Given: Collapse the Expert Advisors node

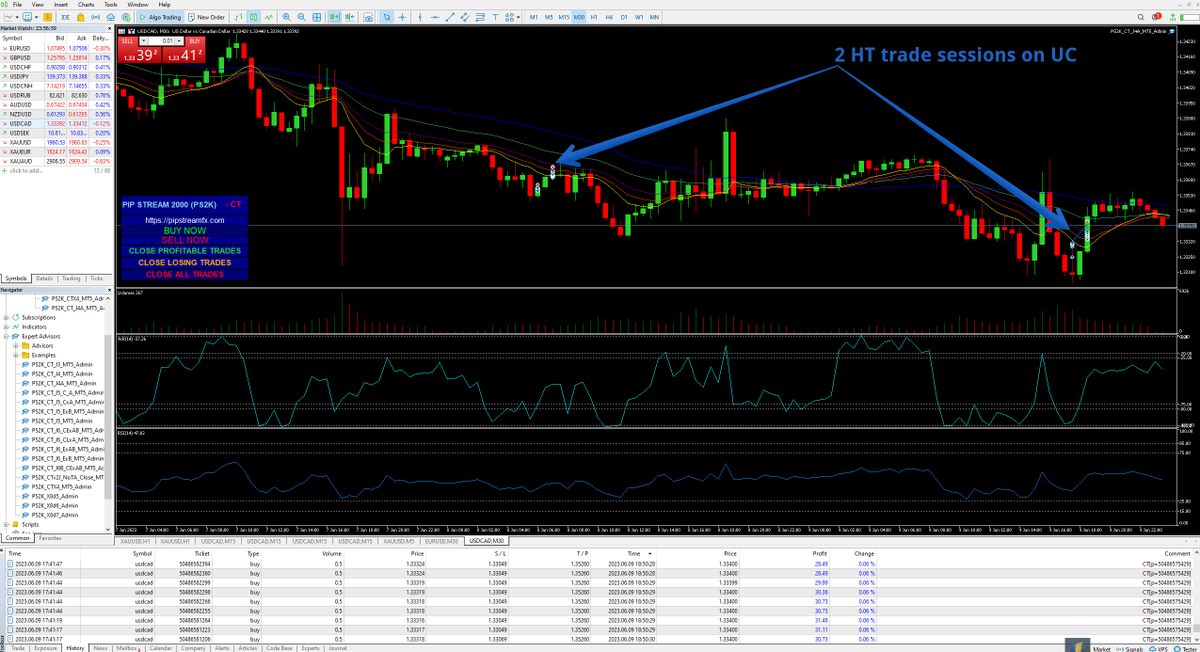Looking at the screenshot, I should [6, 336].
